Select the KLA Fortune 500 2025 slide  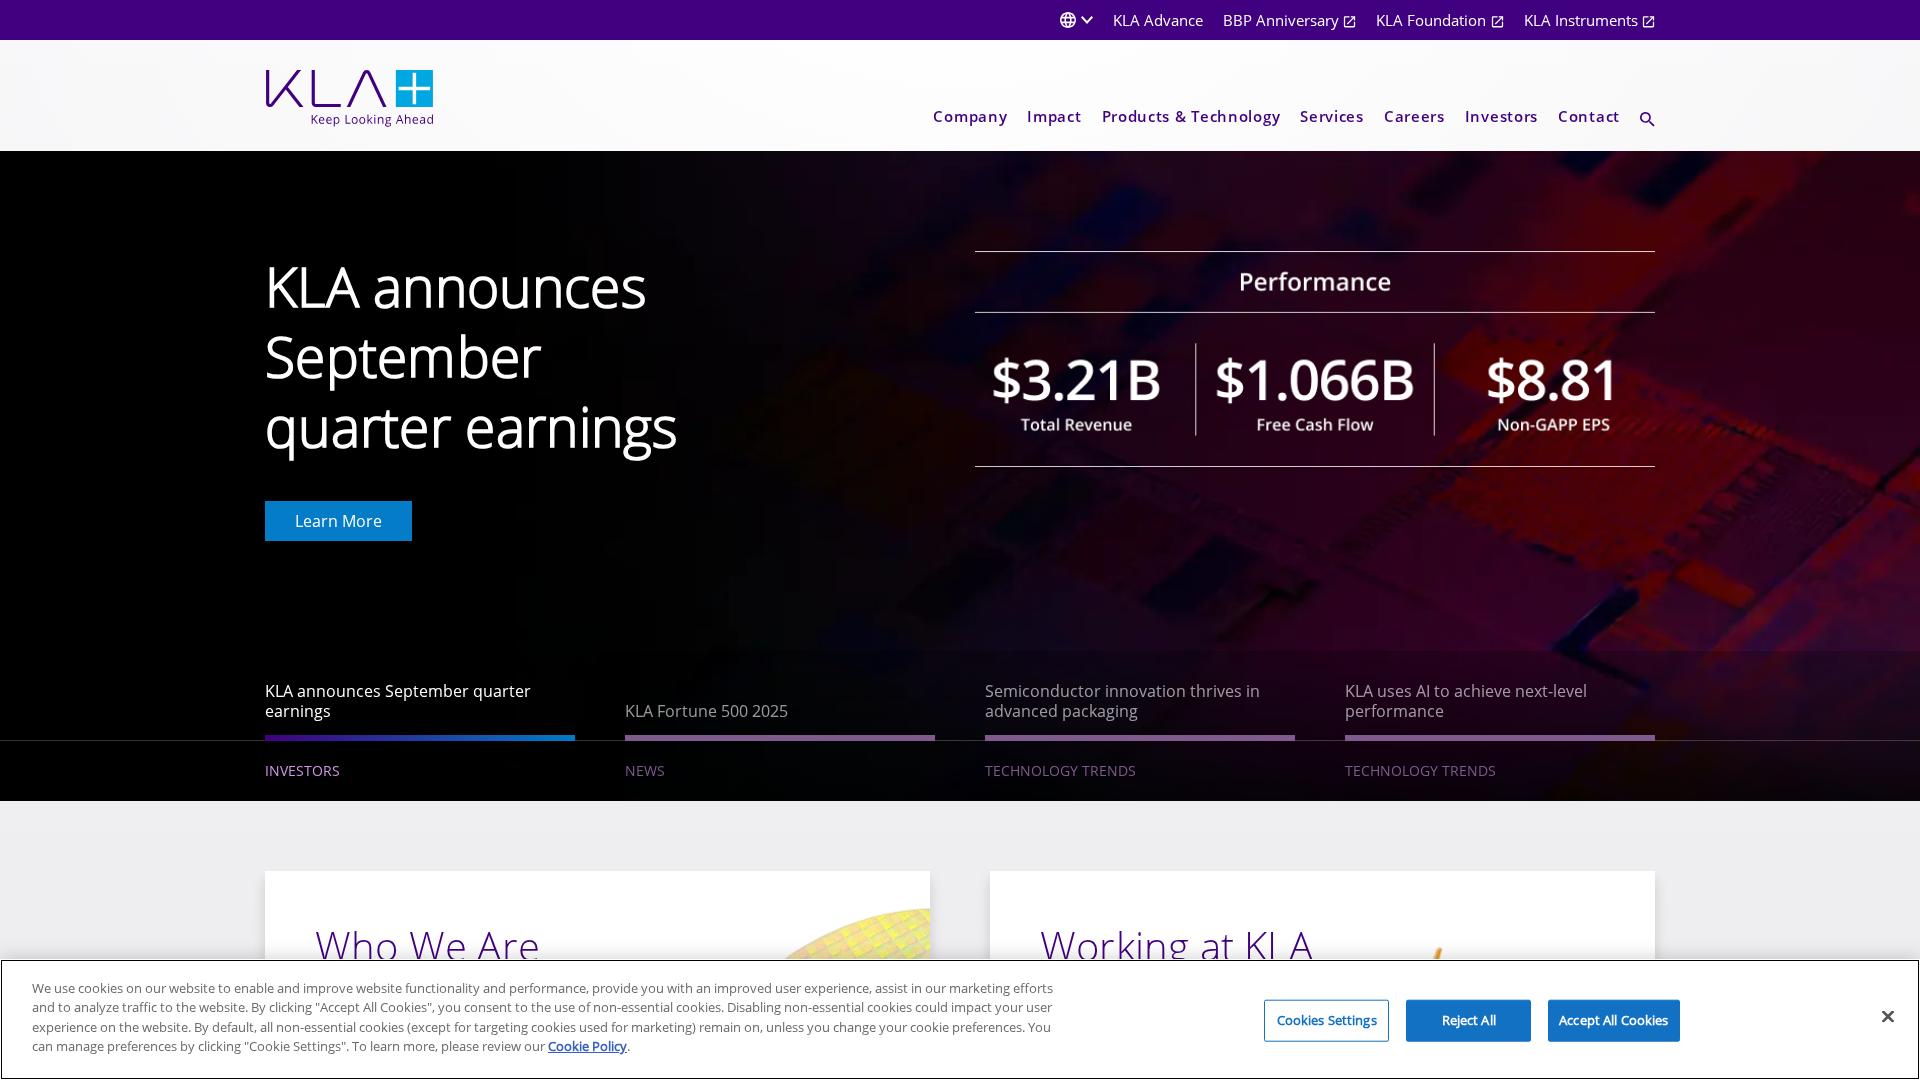(706, 711)
